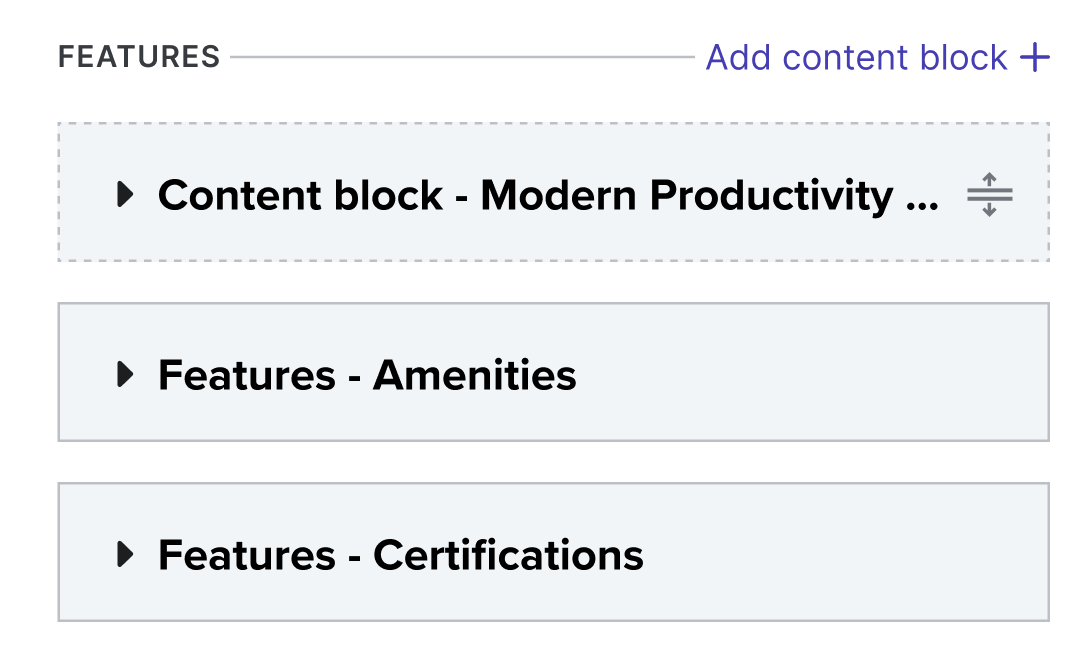The image size is (1088, 660).
Task: Click the divider line next to FEATURES
Action: [460, 58]
